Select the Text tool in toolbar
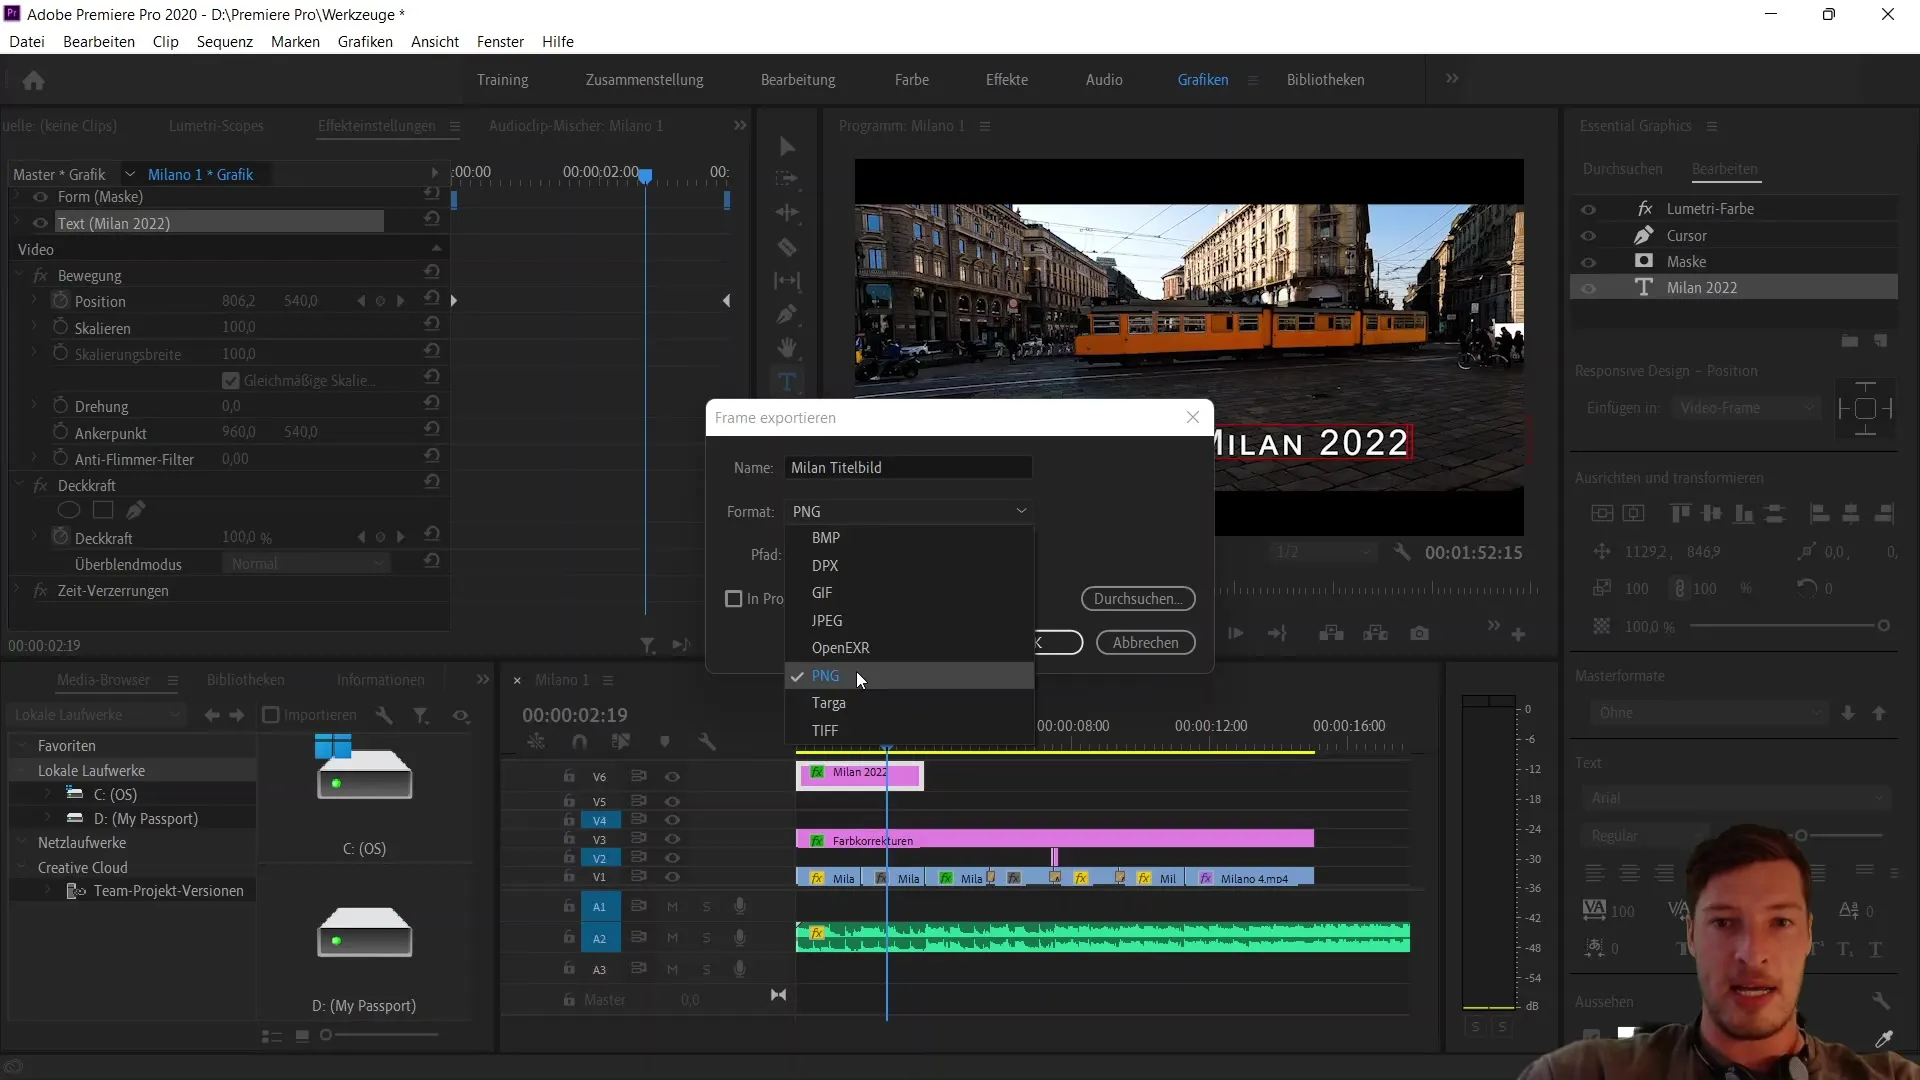The width and height of the screenshot is (1920, 1080). pyautogui.click(x=786, y=384)
